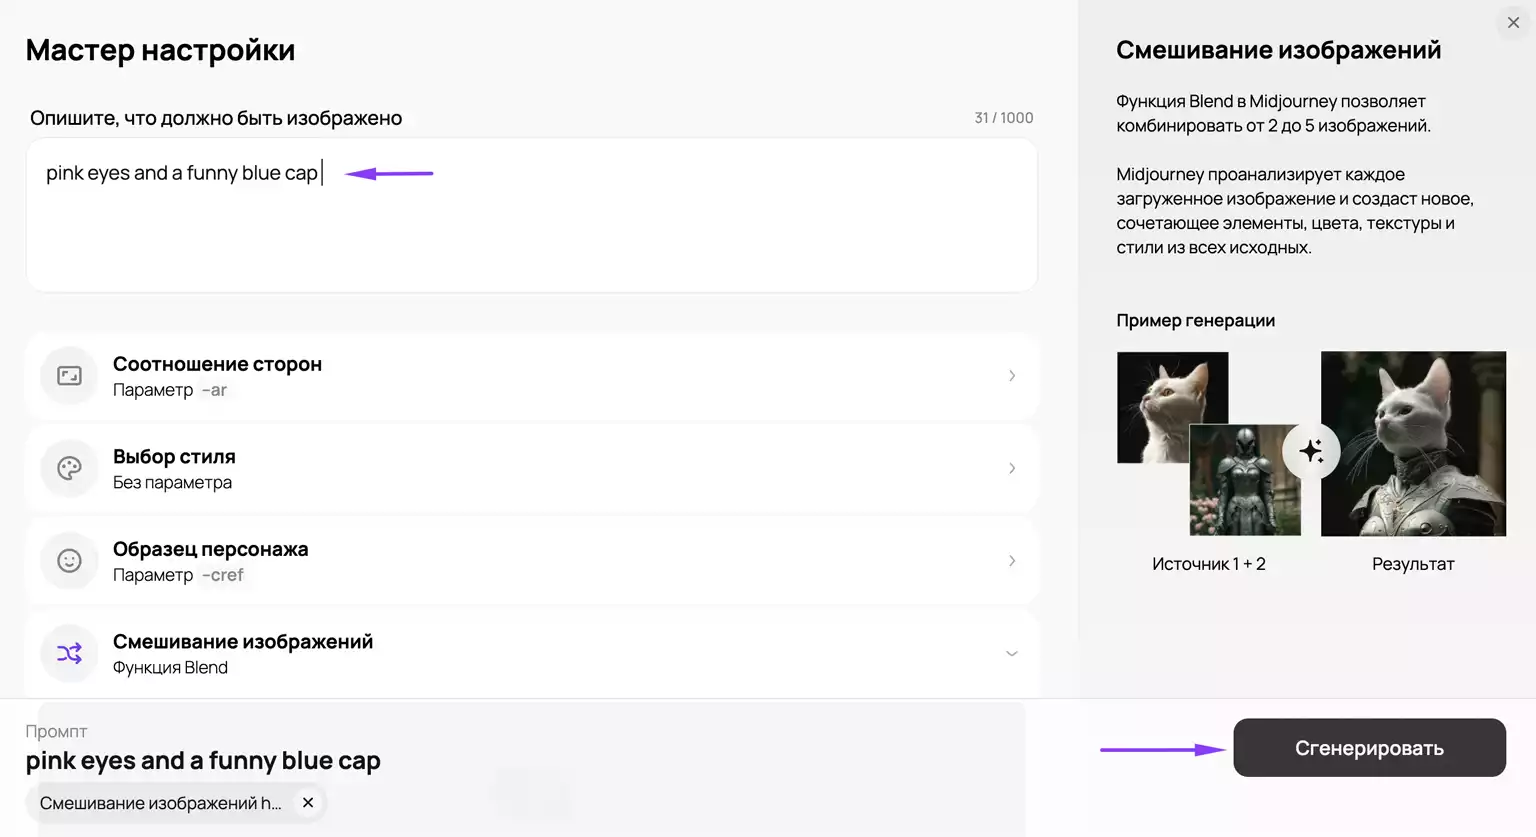Expand the Соотношение сторон chevron
The image size is (1536, 837).
pyautogui.click(x=1012, y=376)
